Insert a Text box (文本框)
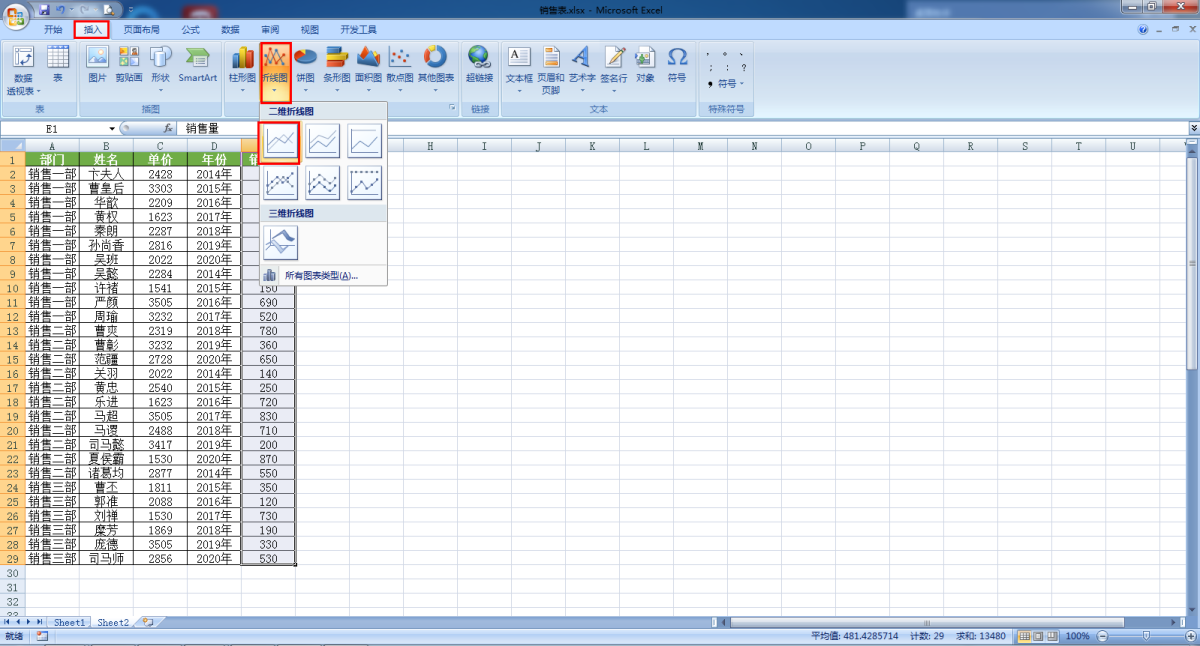This screenshot has height=646, width=1200. pyautogui.click(x=519, y=64)
